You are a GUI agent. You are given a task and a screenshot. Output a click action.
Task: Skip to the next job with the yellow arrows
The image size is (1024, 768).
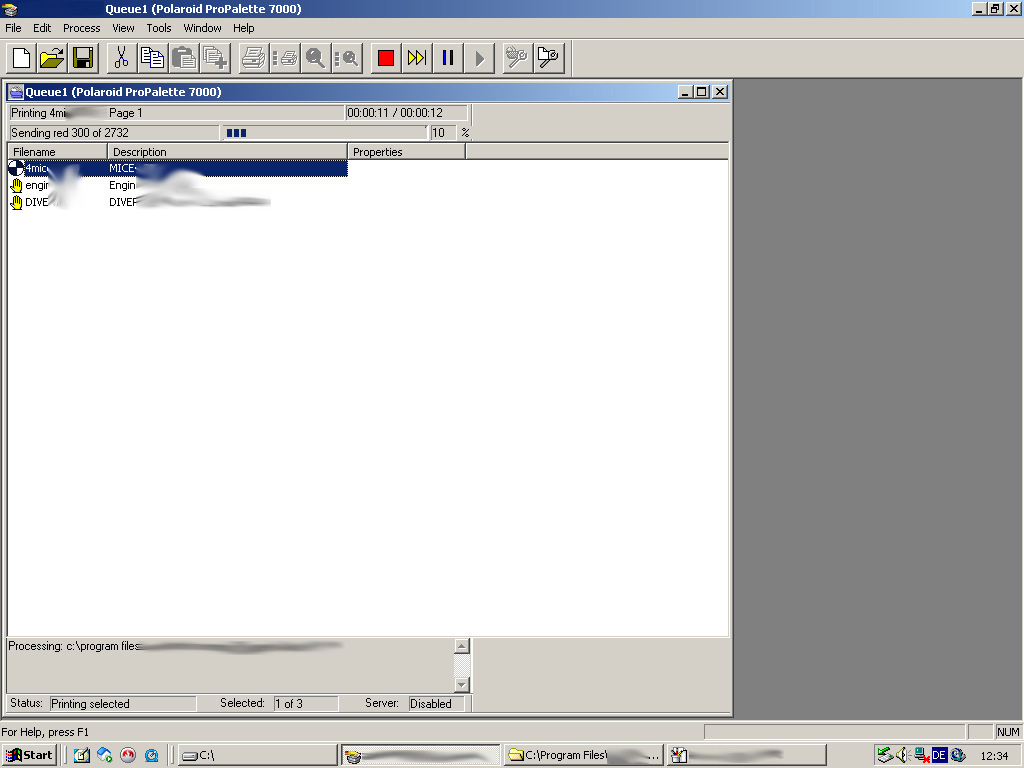coord(417,58)
